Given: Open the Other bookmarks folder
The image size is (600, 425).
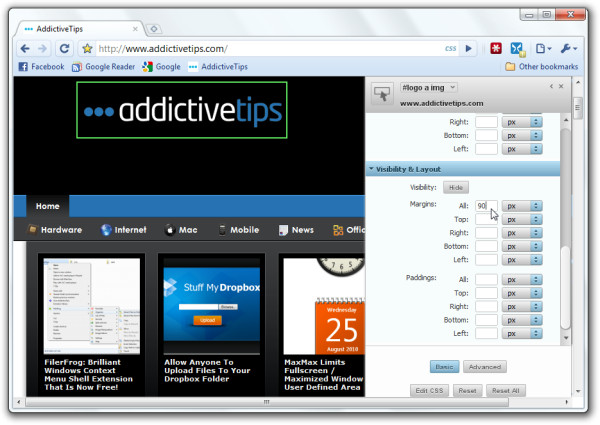Looking at the screenshot, I should (541, 67).
